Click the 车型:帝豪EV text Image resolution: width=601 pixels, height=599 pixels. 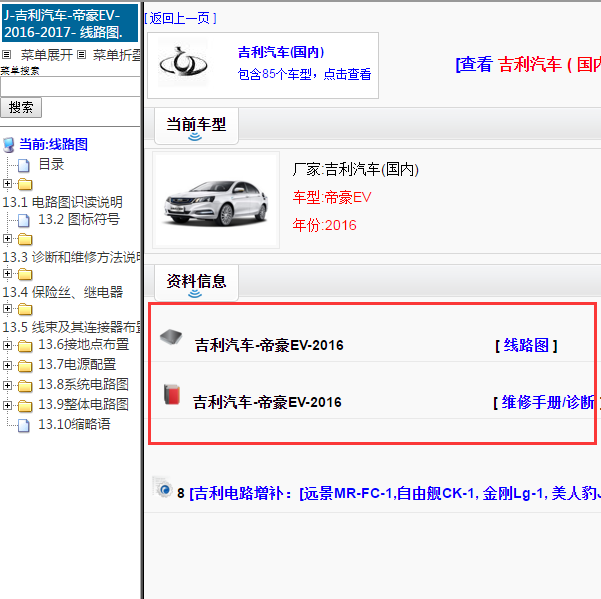[x=332, y=198]
